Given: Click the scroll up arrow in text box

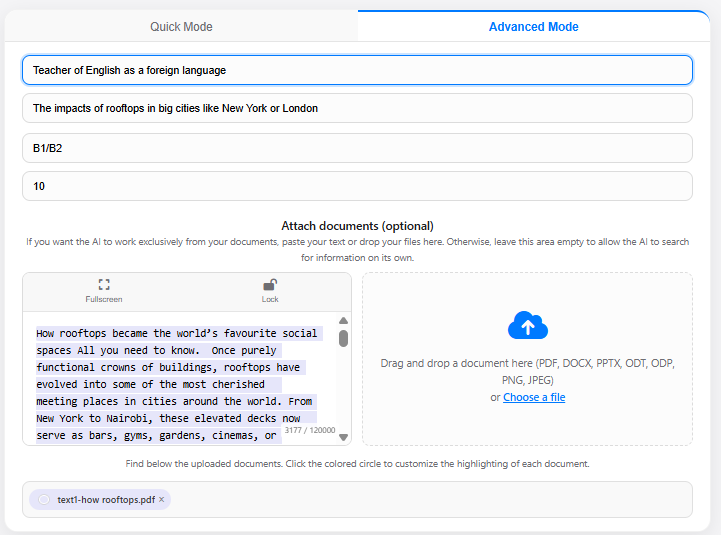Looking at the screenshot, I should [343, 321].
